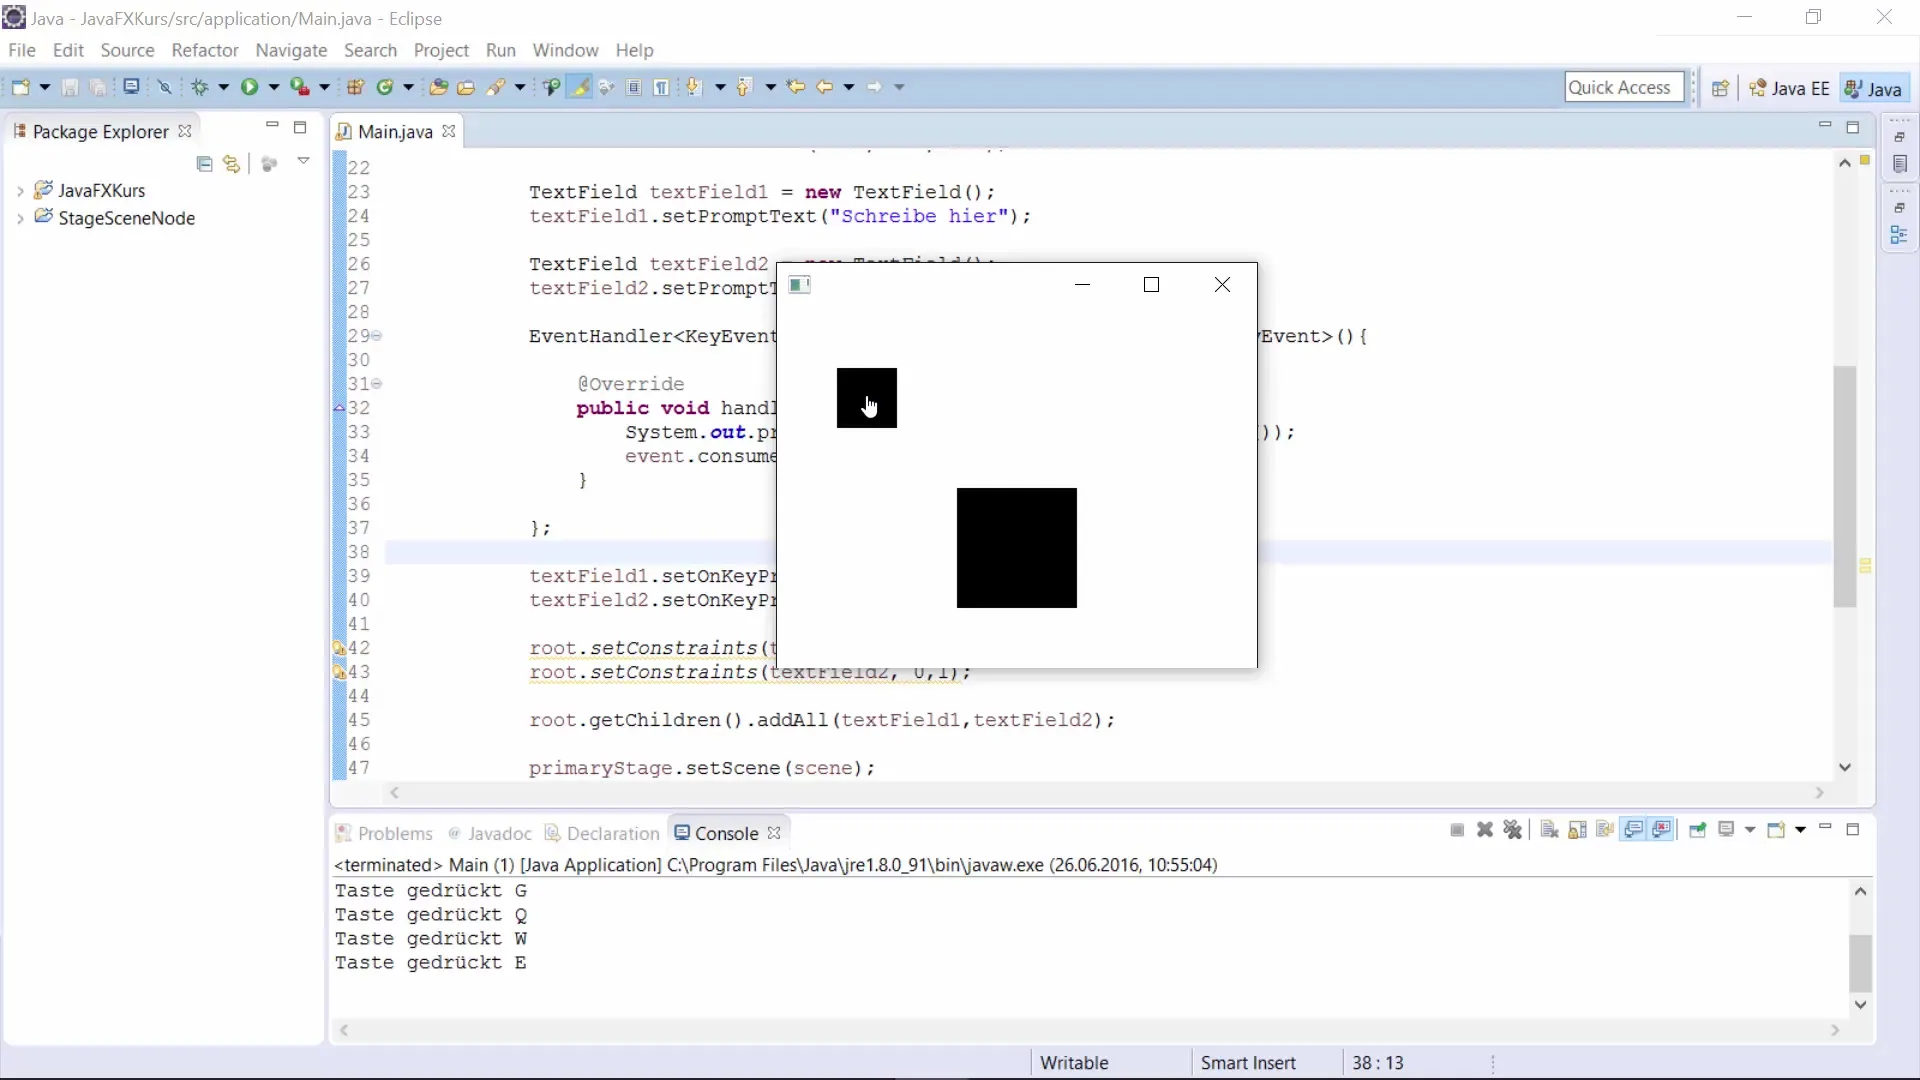Click the Skip All Breakpoints icon
The width and height of the screenshot is (1920, 1080).
165,87
